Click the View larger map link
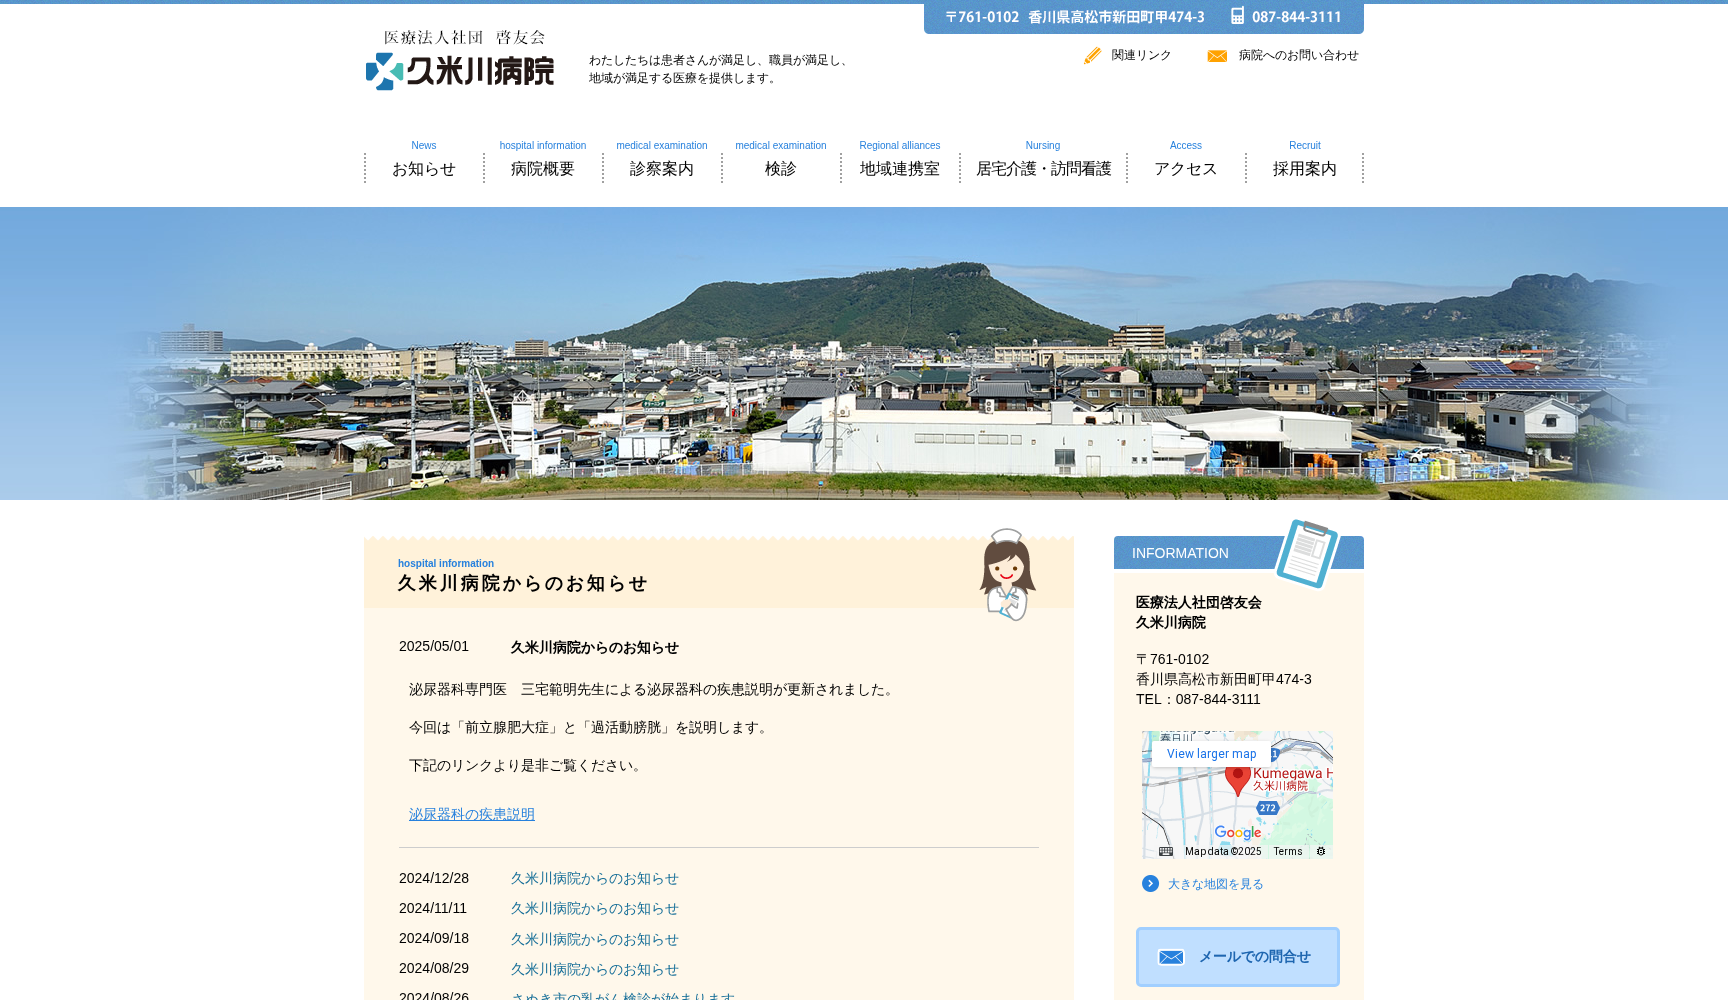The height and width of the screenshot is (1000, 1728). 1210,753
